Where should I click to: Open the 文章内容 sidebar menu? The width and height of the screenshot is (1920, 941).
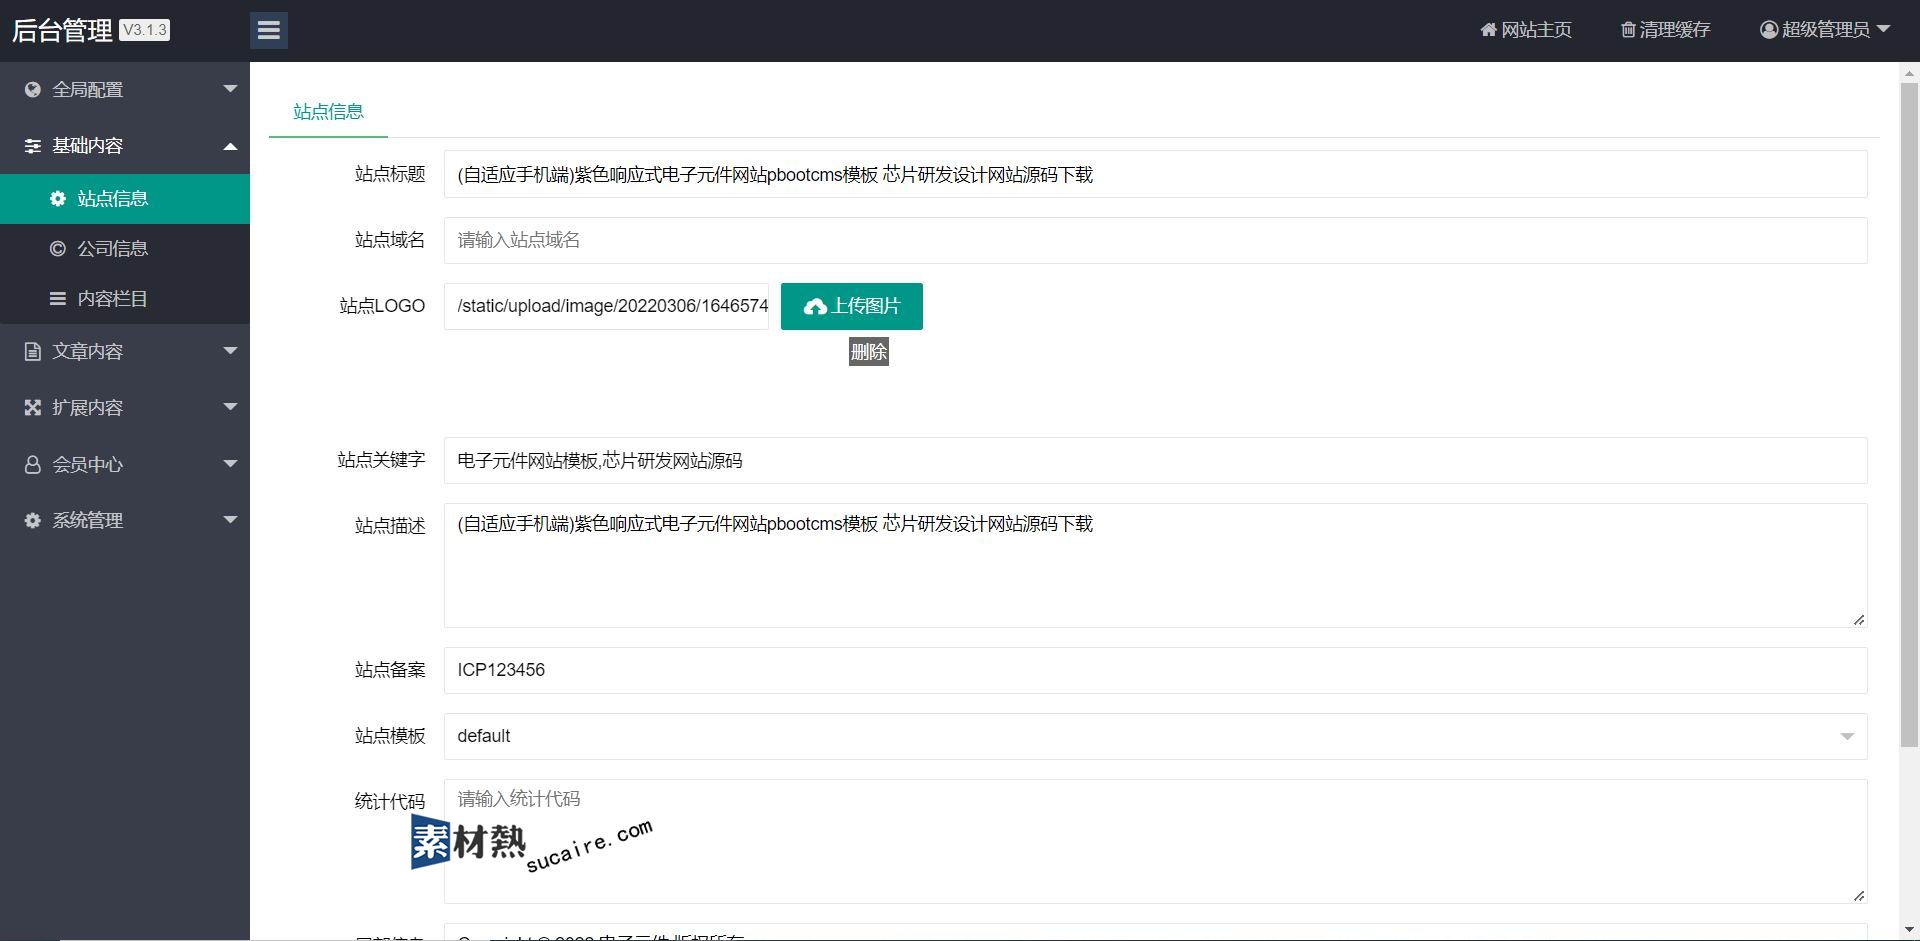tap(125, 352)
